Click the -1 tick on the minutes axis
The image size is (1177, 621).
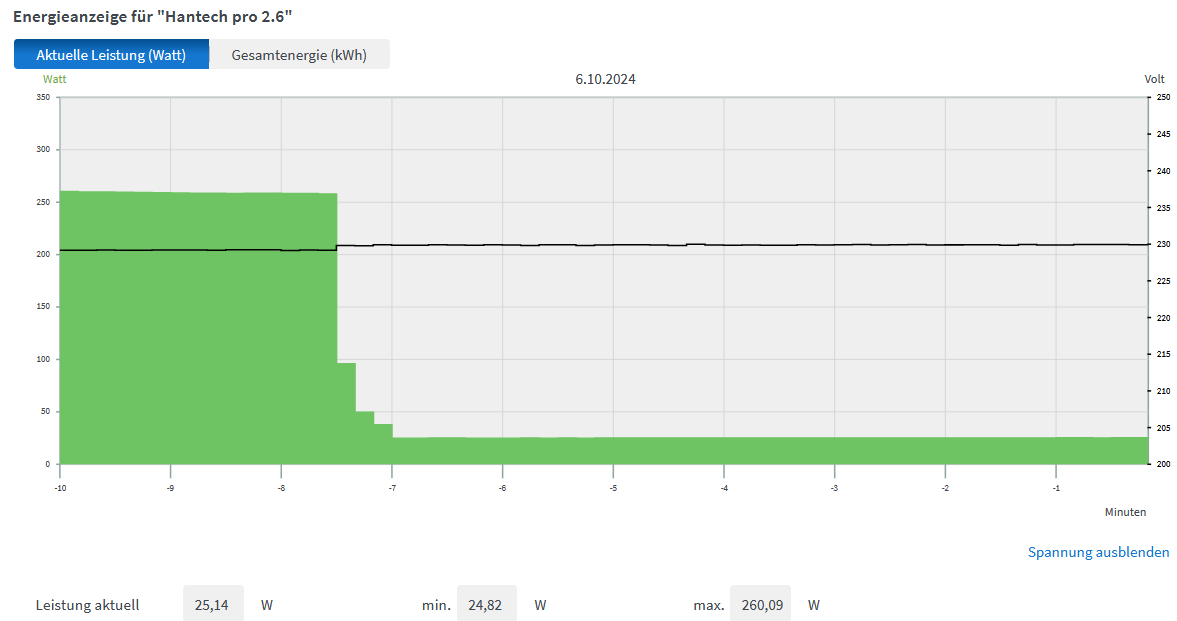click(1056, 488)
